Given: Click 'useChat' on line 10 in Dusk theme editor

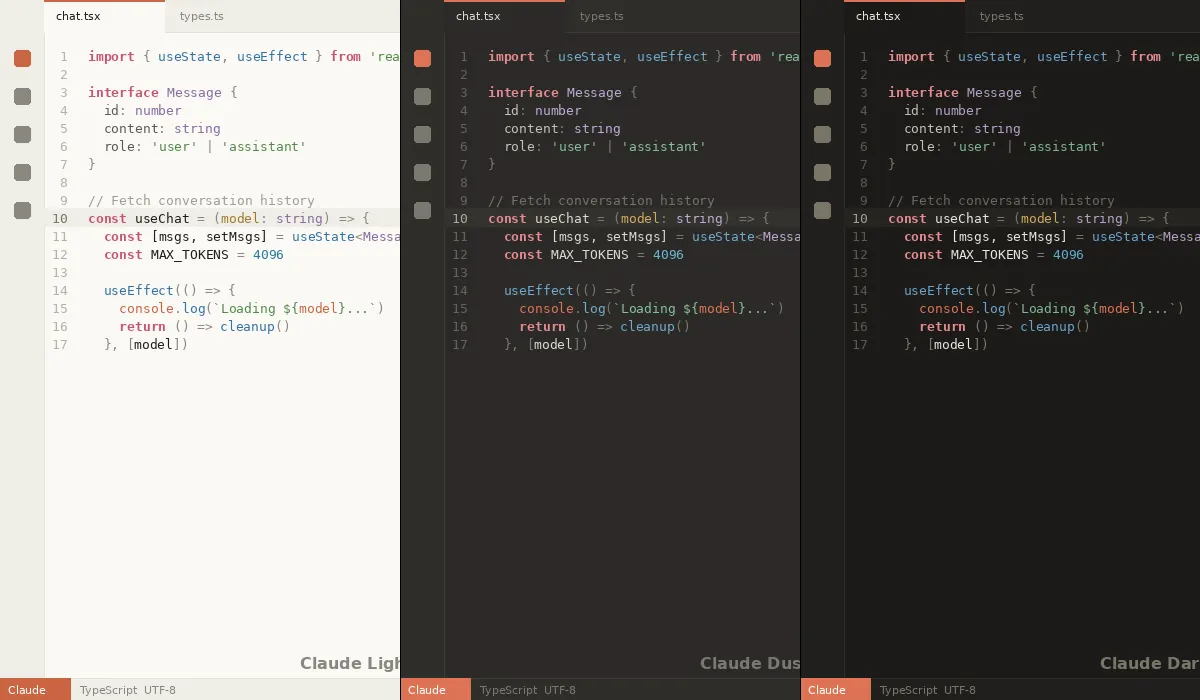Looking at the screenshot, I should [x=562, y=218].
